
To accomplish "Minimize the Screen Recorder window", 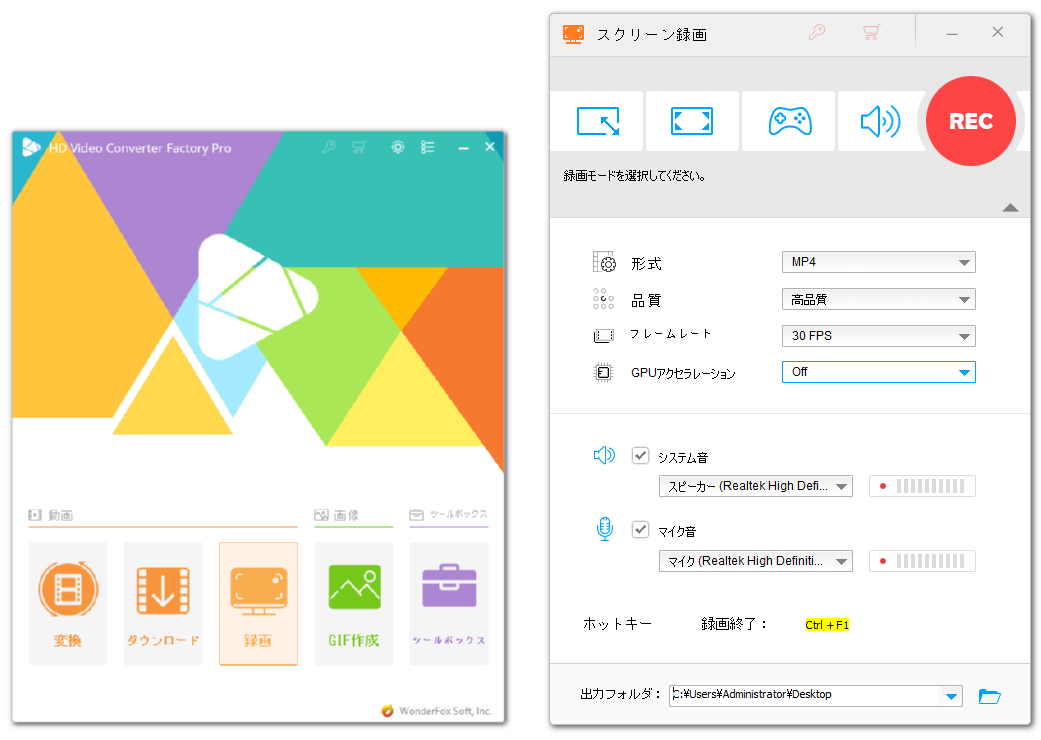I will (x=952, y=33).
